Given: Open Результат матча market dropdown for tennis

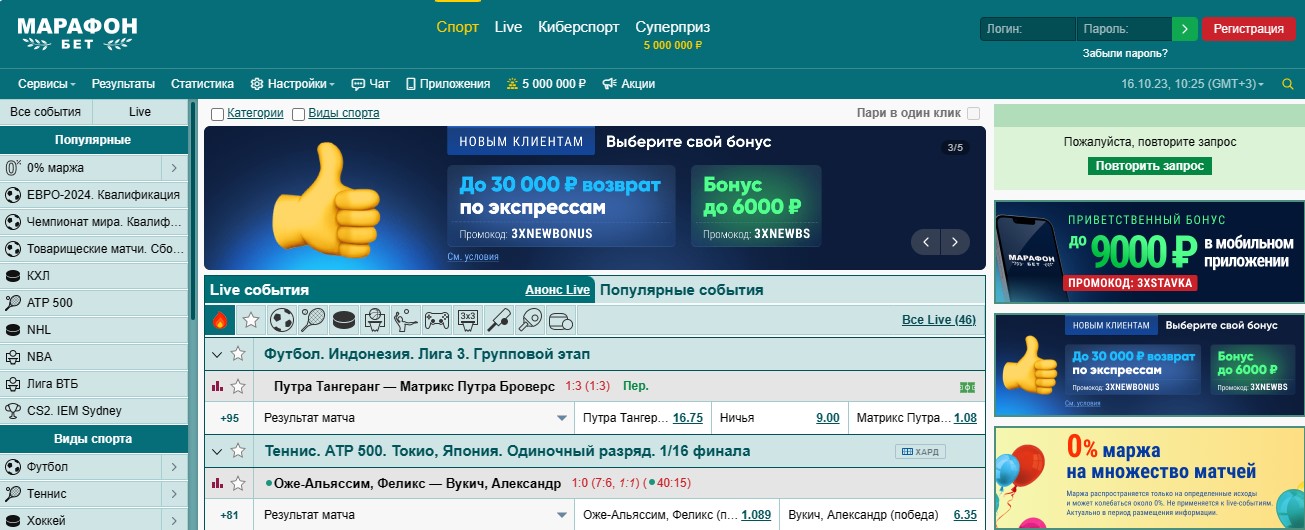Looking at the screenshot, I should (x=413, y=515).
